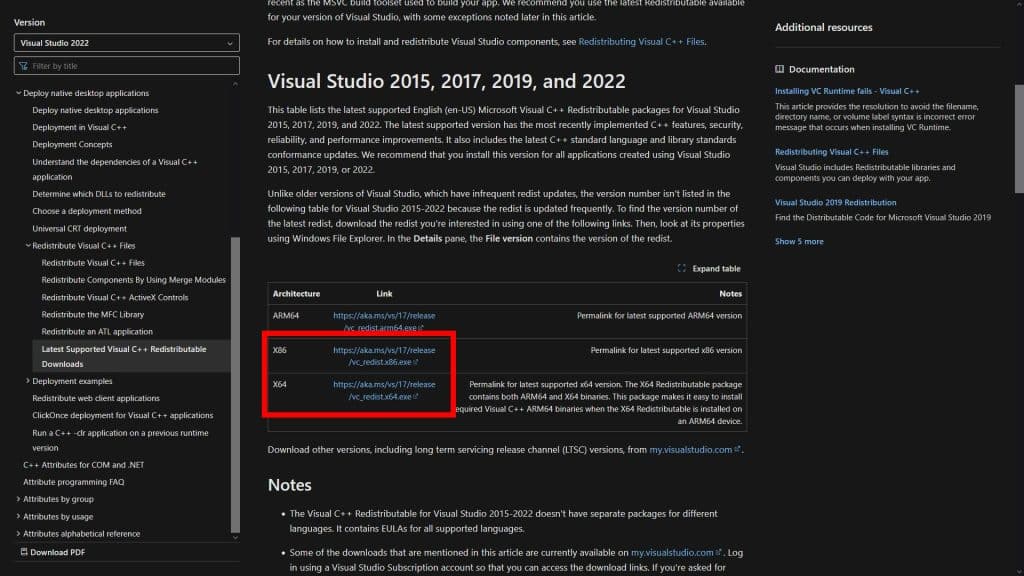Collapse Redistribute Visual C++ Files chevron
1024x576 pixels.
coord(28,246)
